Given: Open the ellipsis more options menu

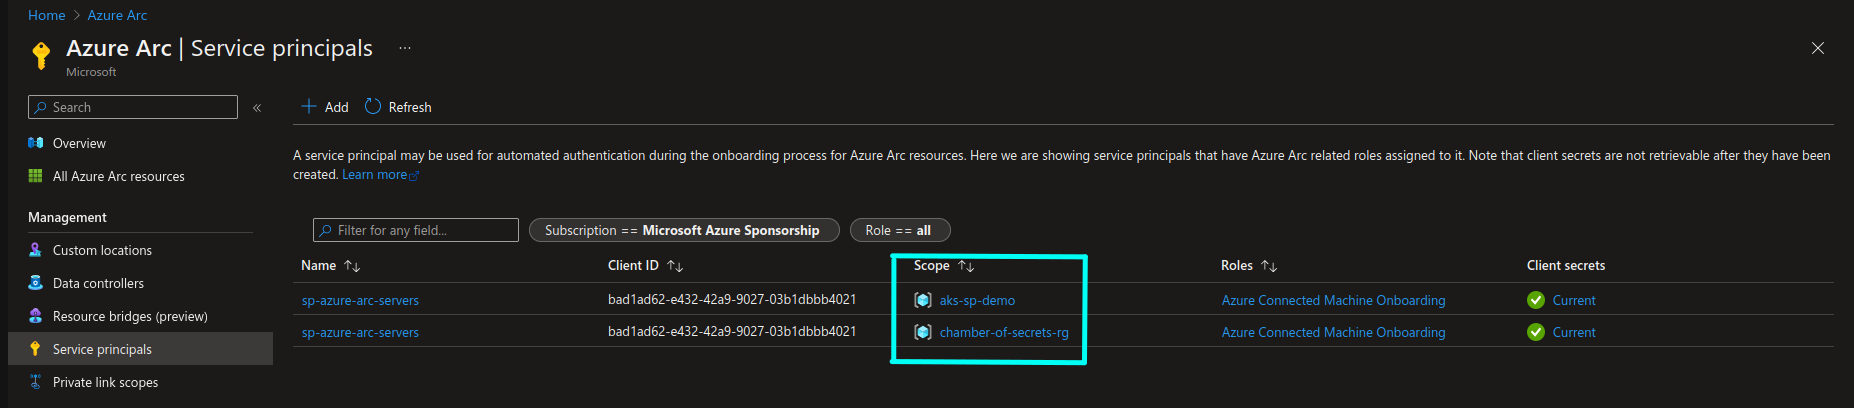Looking at the screenshot, I should pos(405,48).
